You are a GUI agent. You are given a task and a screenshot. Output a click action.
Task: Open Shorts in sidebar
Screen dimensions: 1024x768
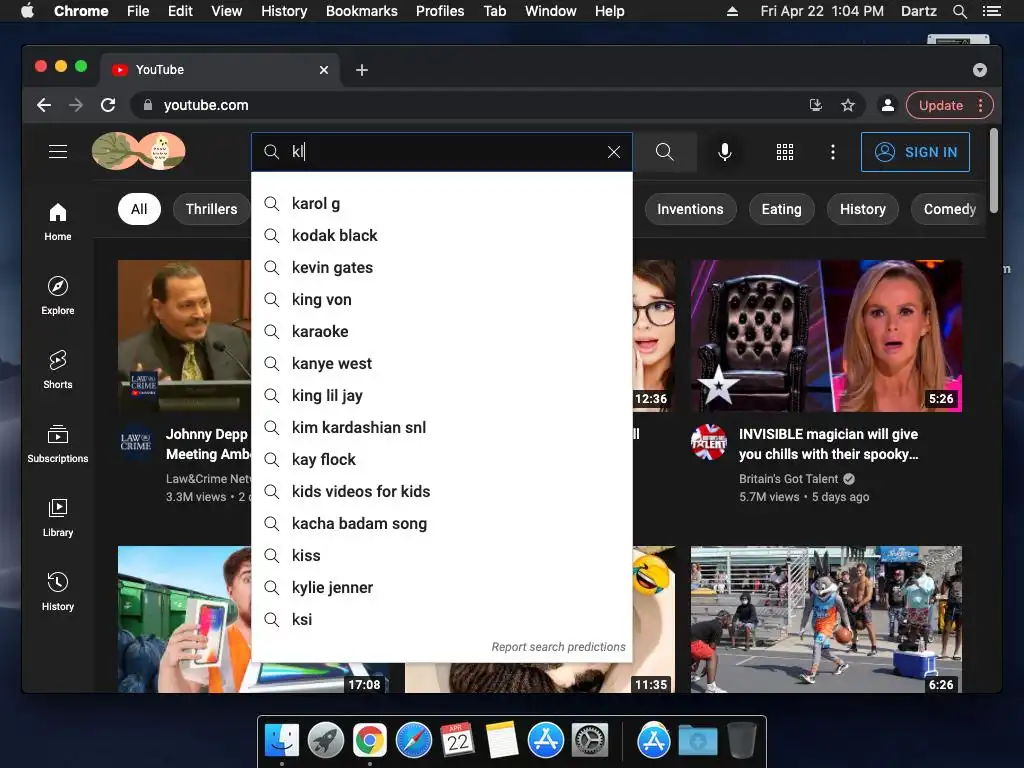pyautogui.click(x=58, y=370)
